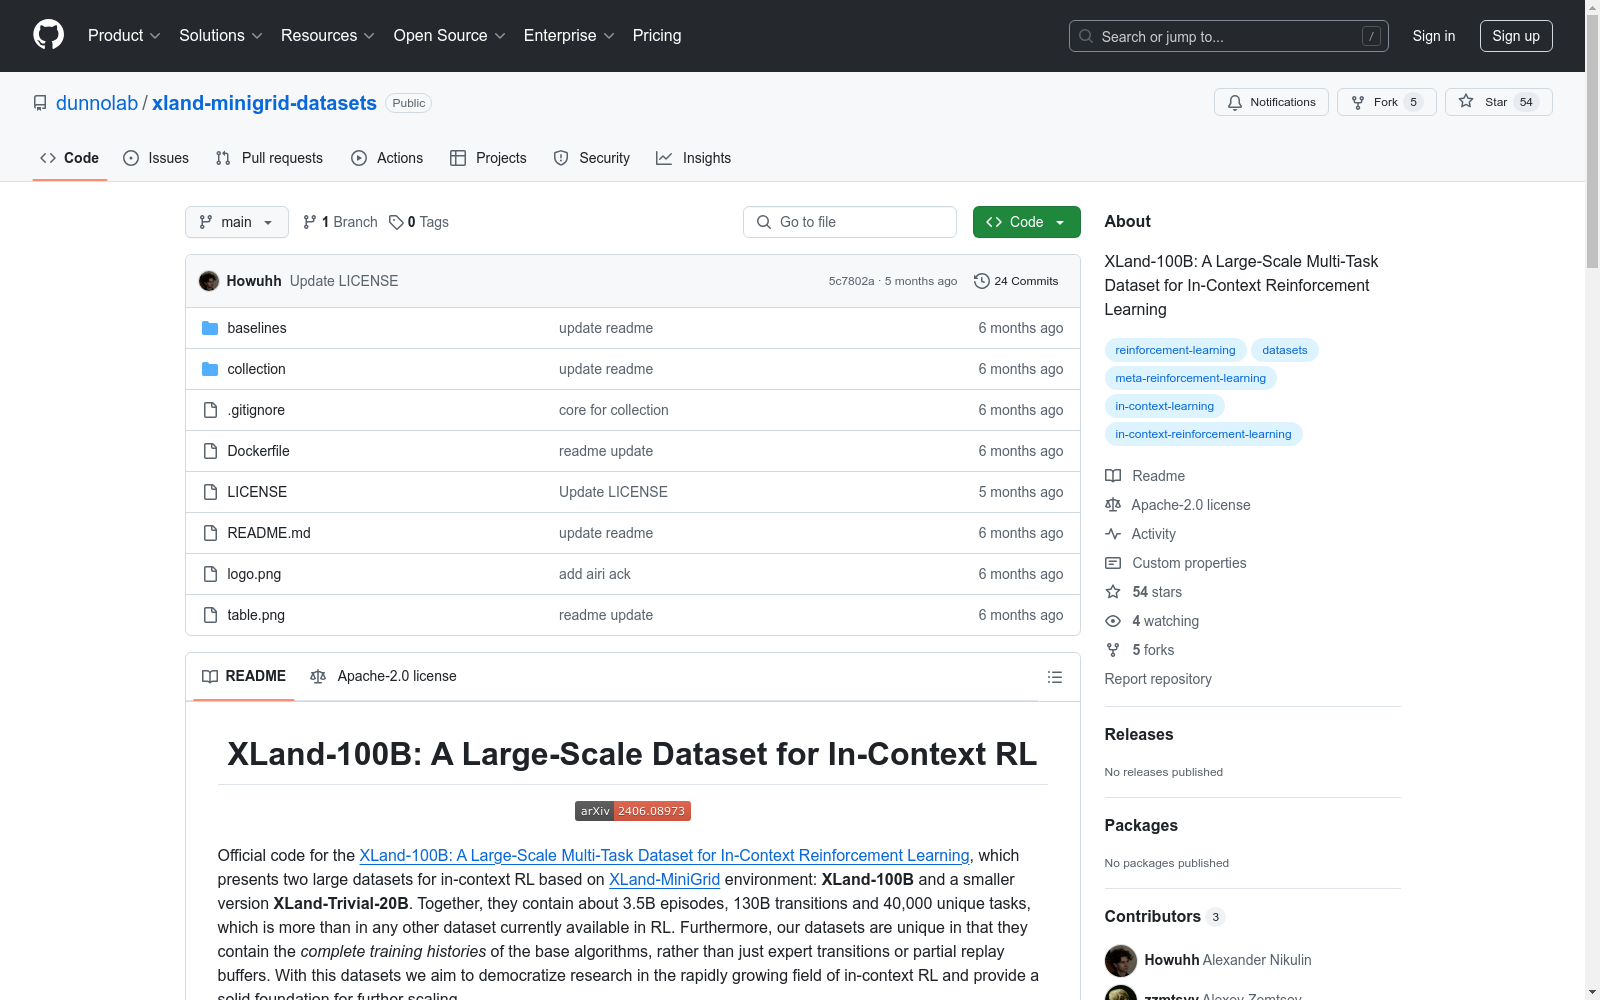Click the datasets topic tag
Image resolution: width=1600 pixels, height=1000 pixels.
(1284, 350)
